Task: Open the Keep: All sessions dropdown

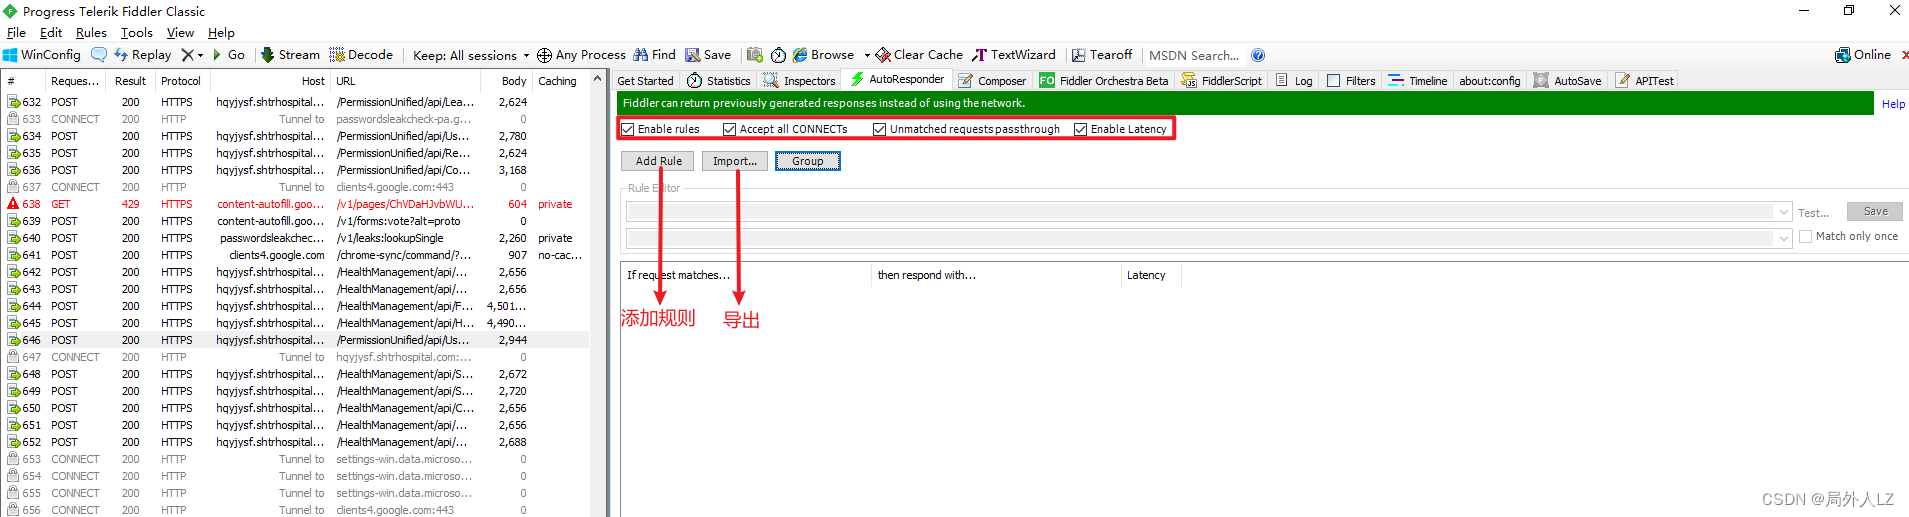Action: pos(471,55)
